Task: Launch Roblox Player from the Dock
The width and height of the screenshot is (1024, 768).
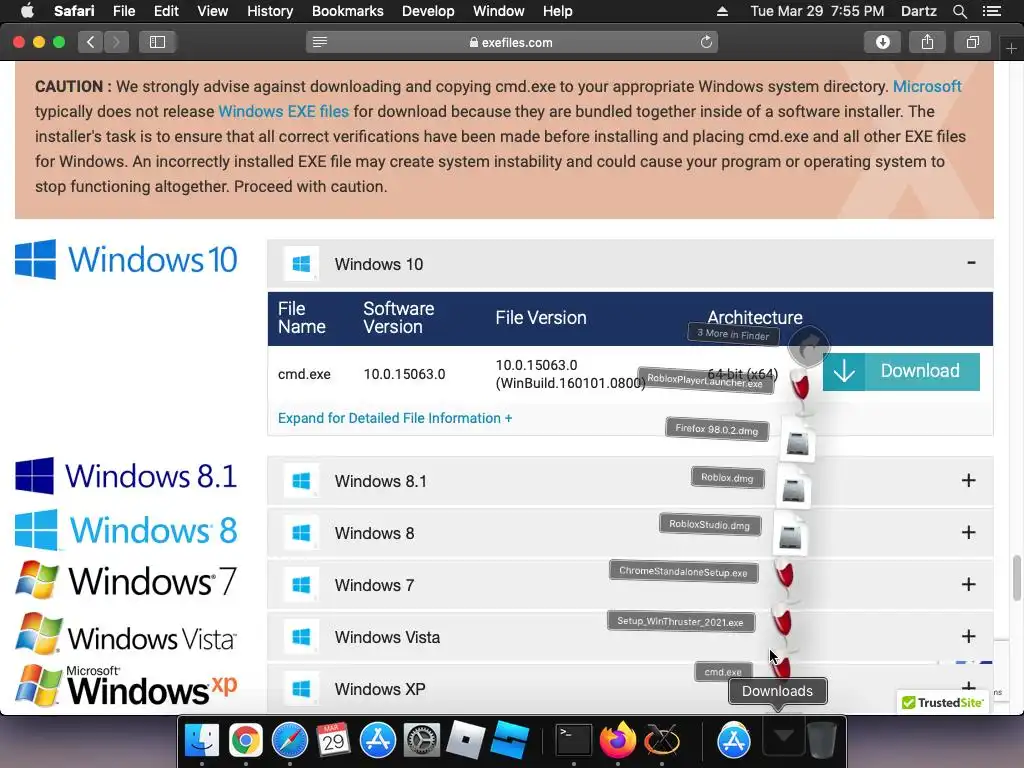Action: coord(465,741)
